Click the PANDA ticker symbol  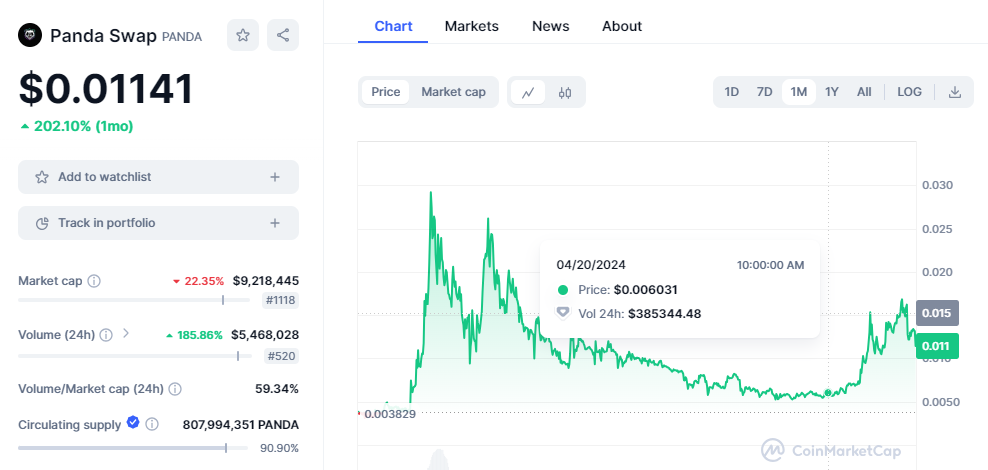[x=181, y=37]
